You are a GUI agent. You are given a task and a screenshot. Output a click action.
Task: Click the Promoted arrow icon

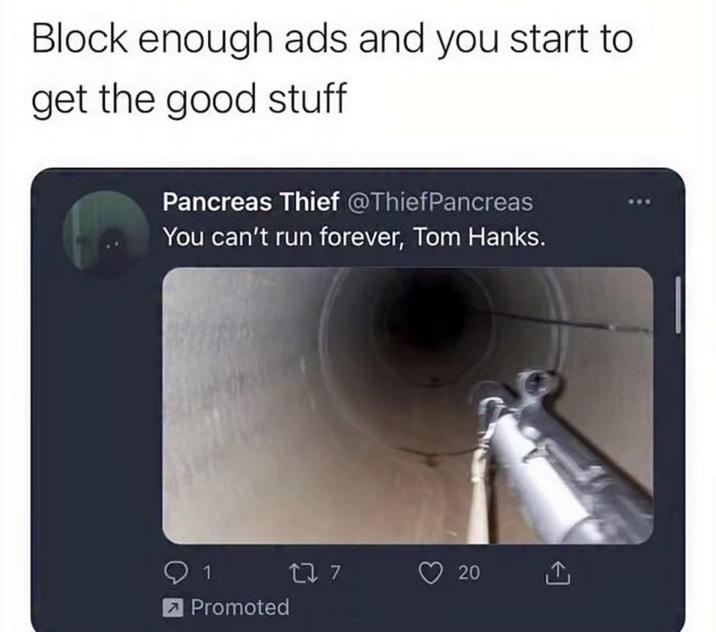tap(173, 608)
